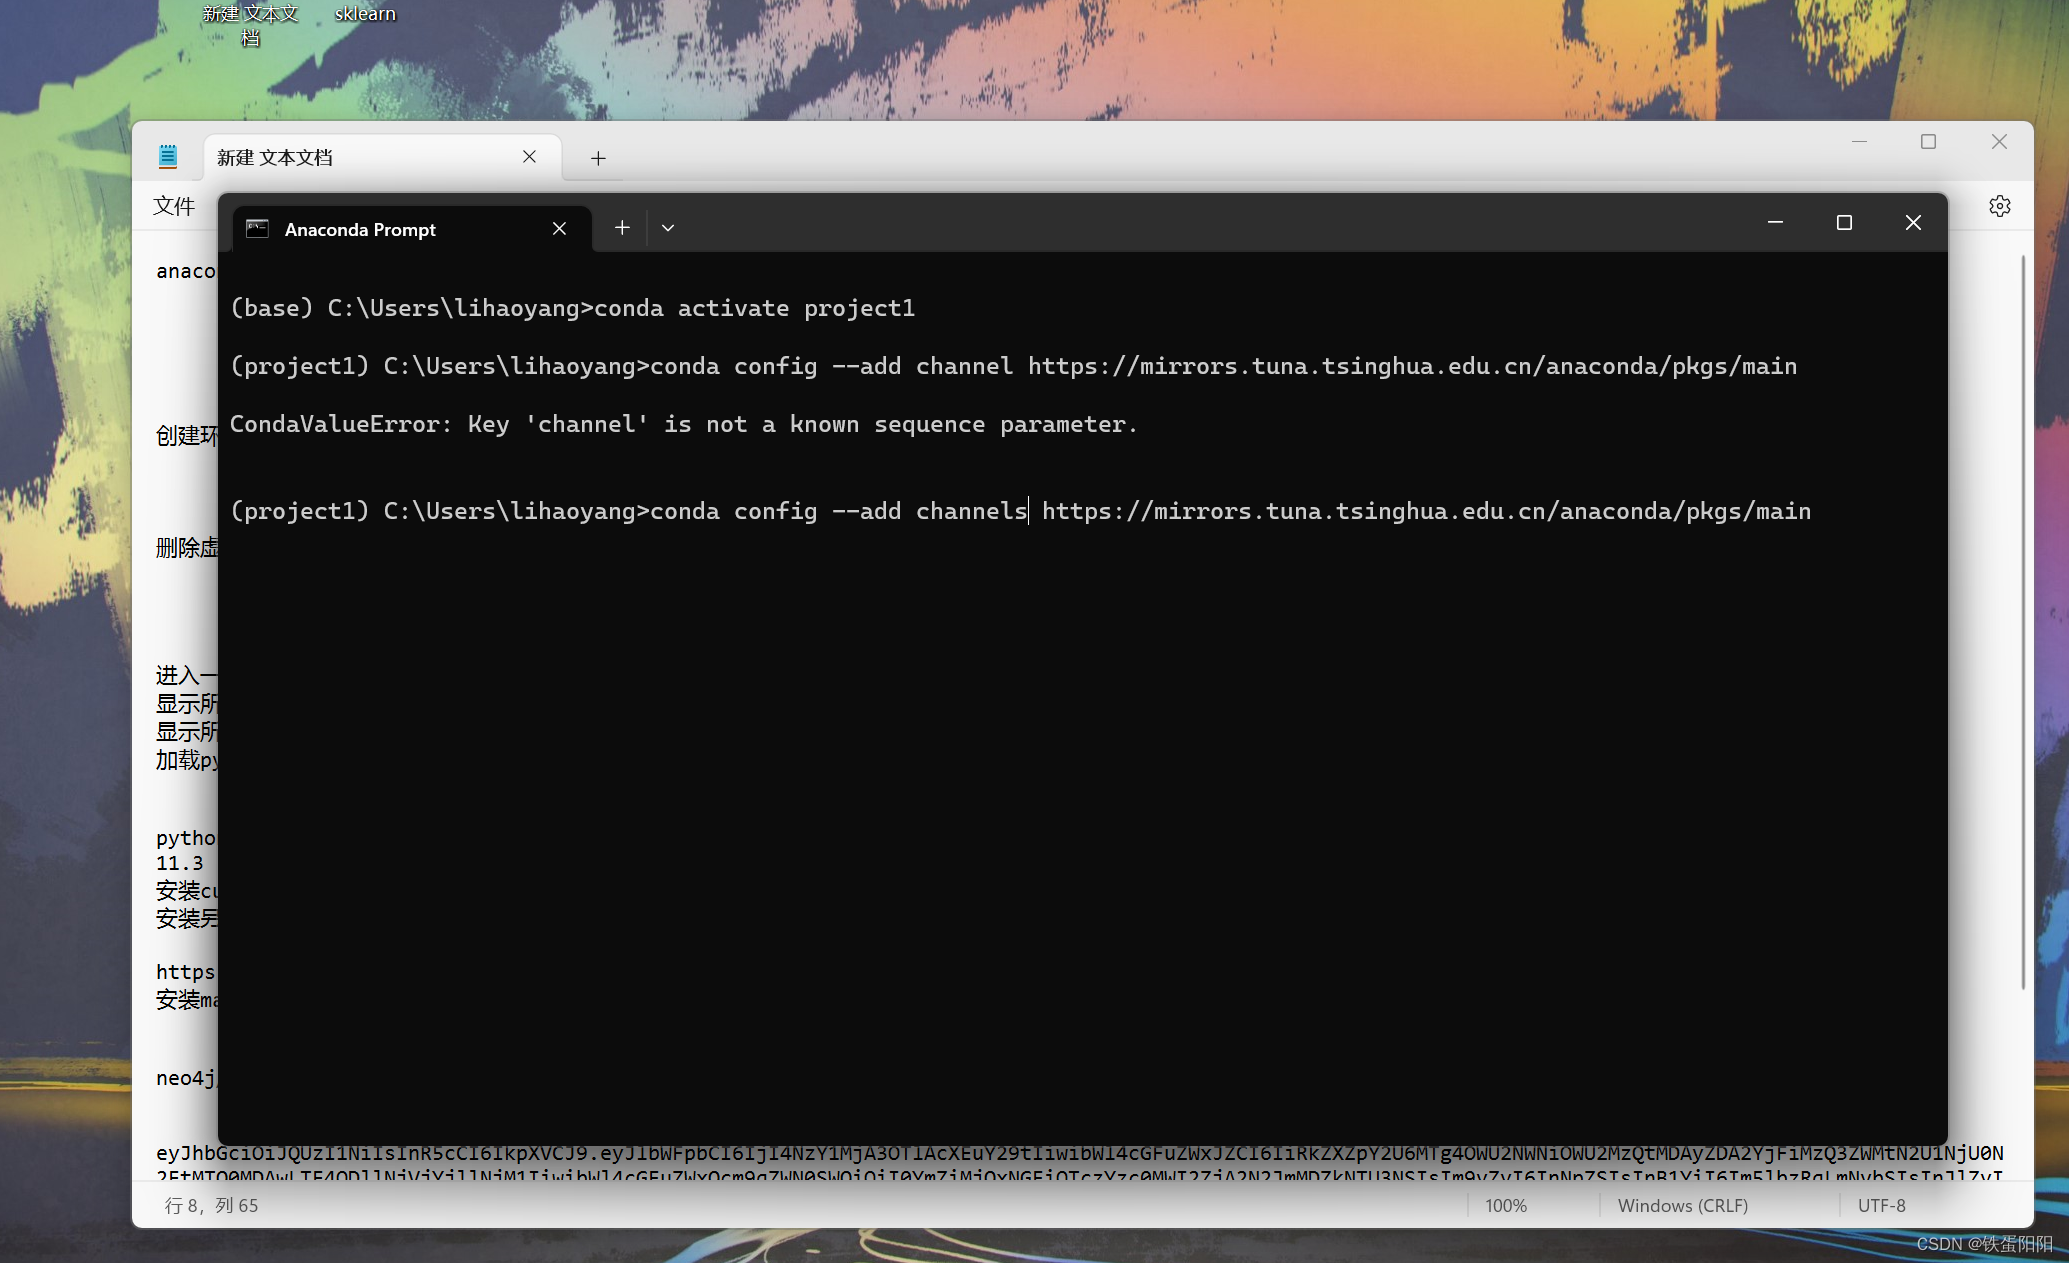
Task: Click the Anaconda Prompt terminal tab icon
Action: [257, 229]
